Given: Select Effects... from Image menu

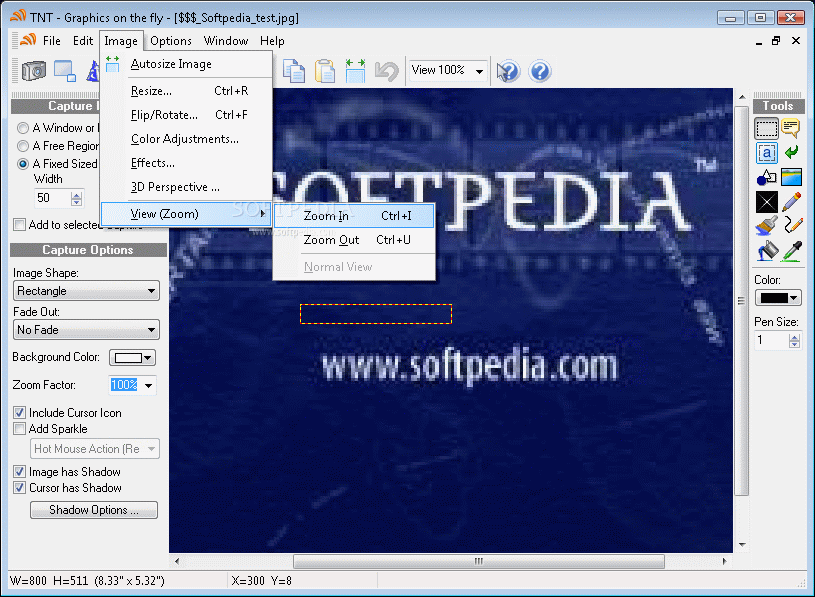Looking at the screenshot, I should click(187, 163).
